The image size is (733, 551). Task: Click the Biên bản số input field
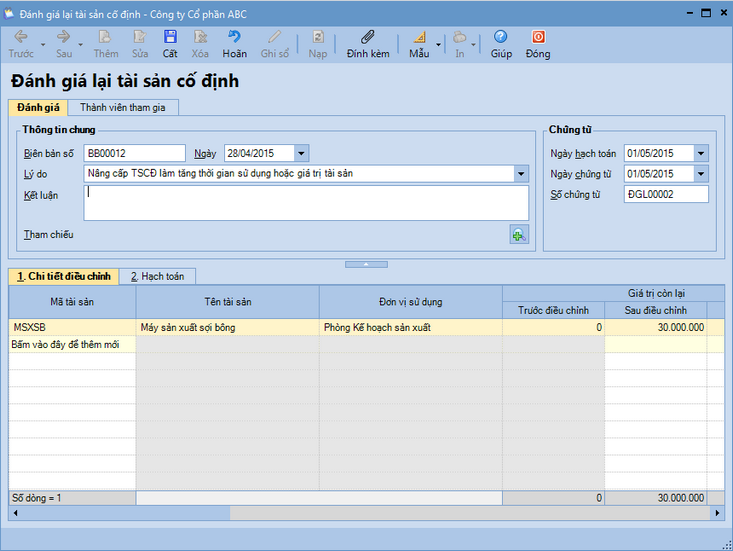pos(135,153)
